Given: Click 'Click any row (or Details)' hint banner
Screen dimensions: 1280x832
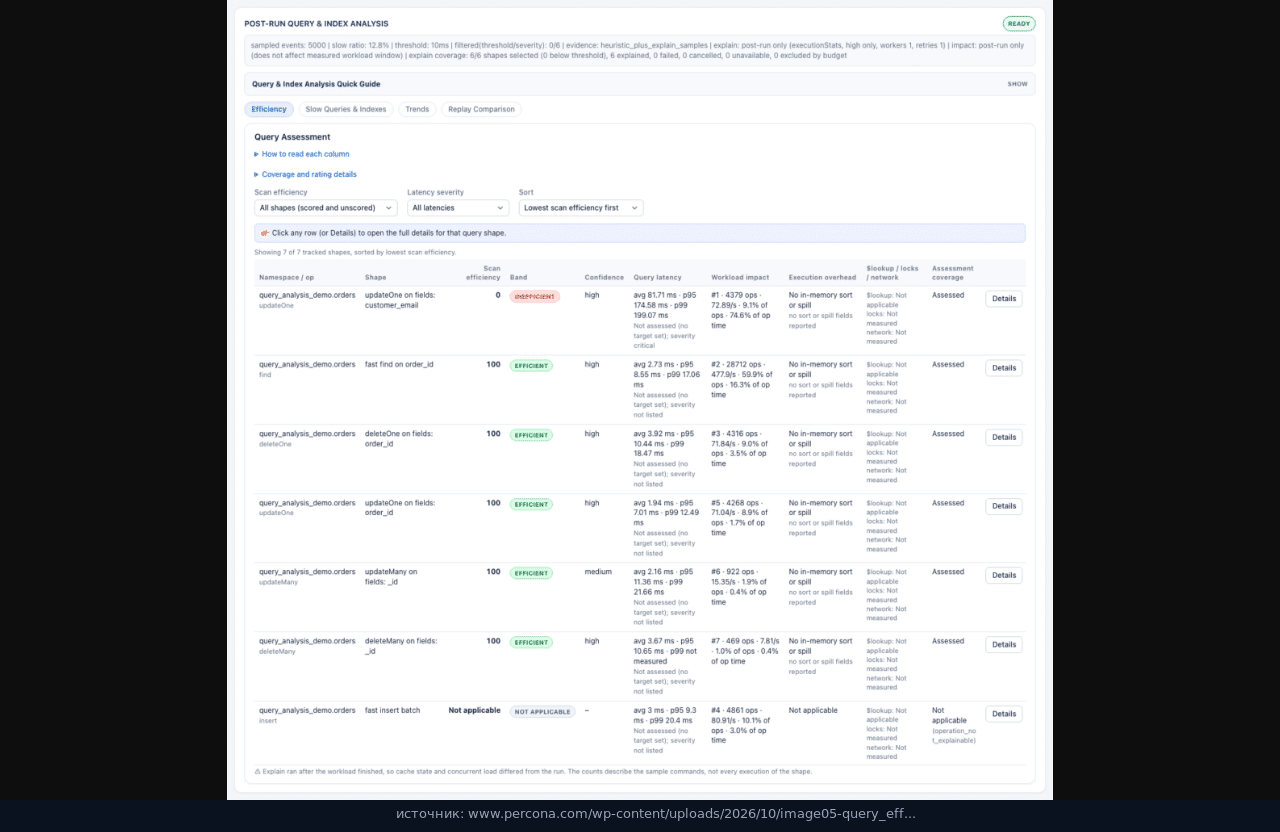Looking at the screenshot, I should coord(640,233).
